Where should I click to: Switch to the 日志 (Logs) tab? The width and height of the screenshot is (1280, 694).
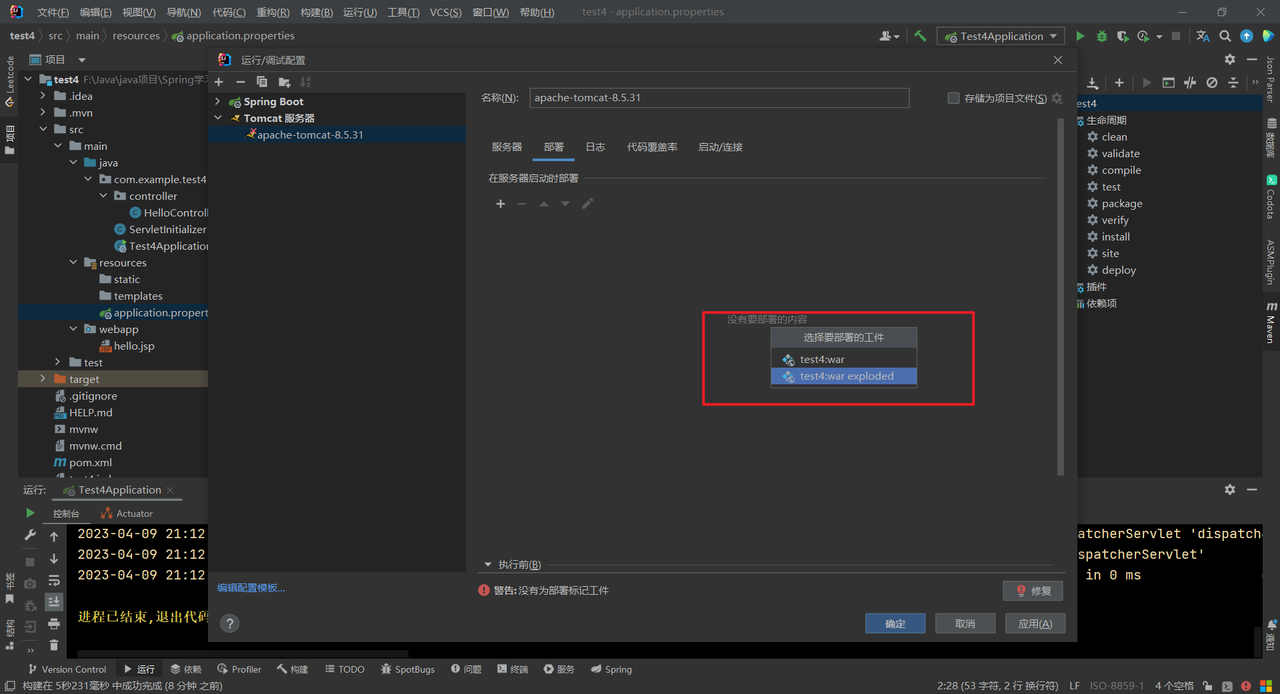coord(595,147)
